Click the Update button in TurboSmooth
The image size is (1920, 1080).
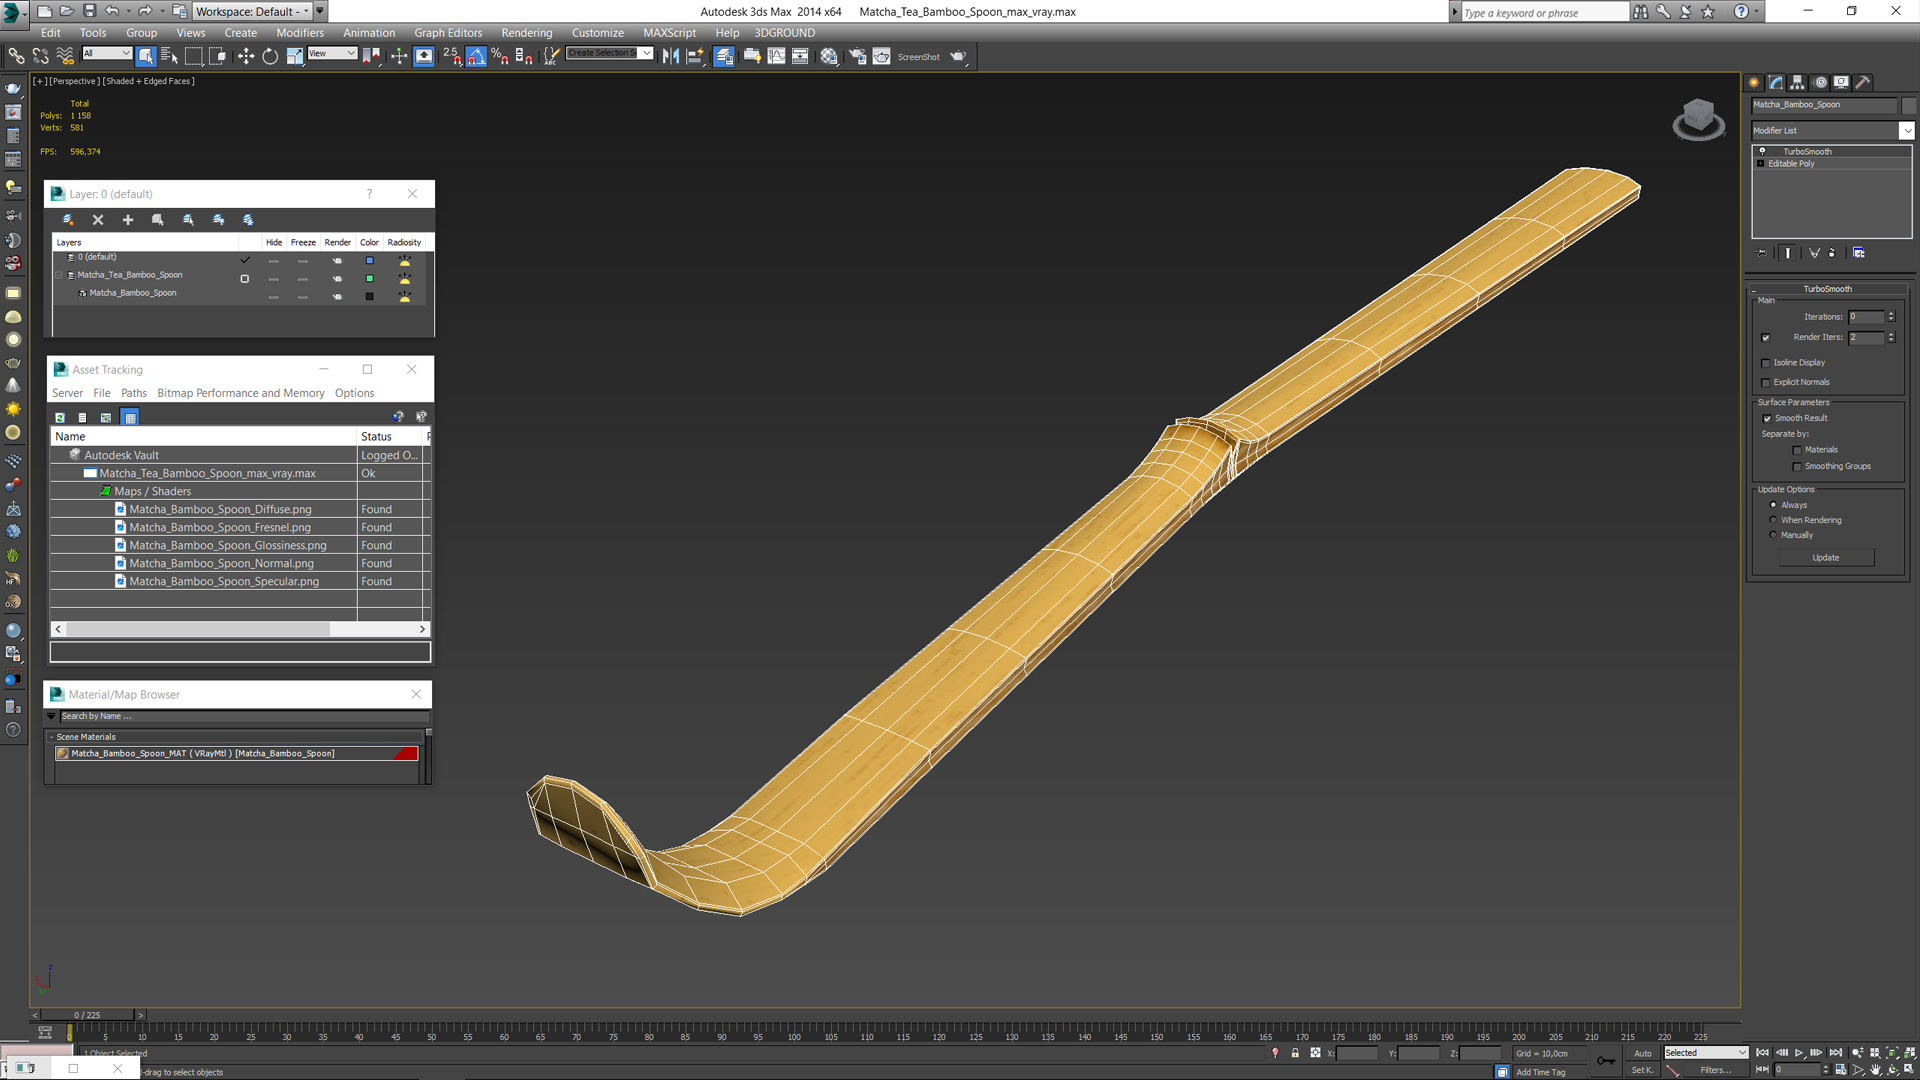point(1825,558)
